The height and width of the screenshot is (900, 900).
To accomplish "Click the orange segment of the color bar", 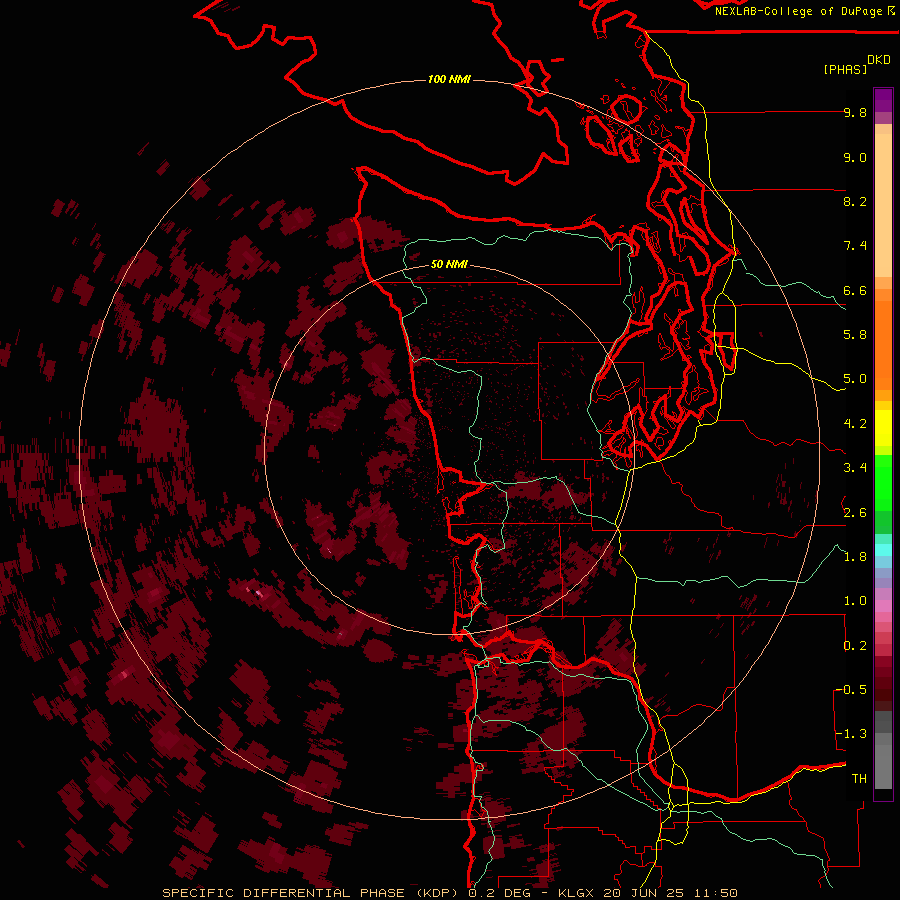I will point(883,346).
